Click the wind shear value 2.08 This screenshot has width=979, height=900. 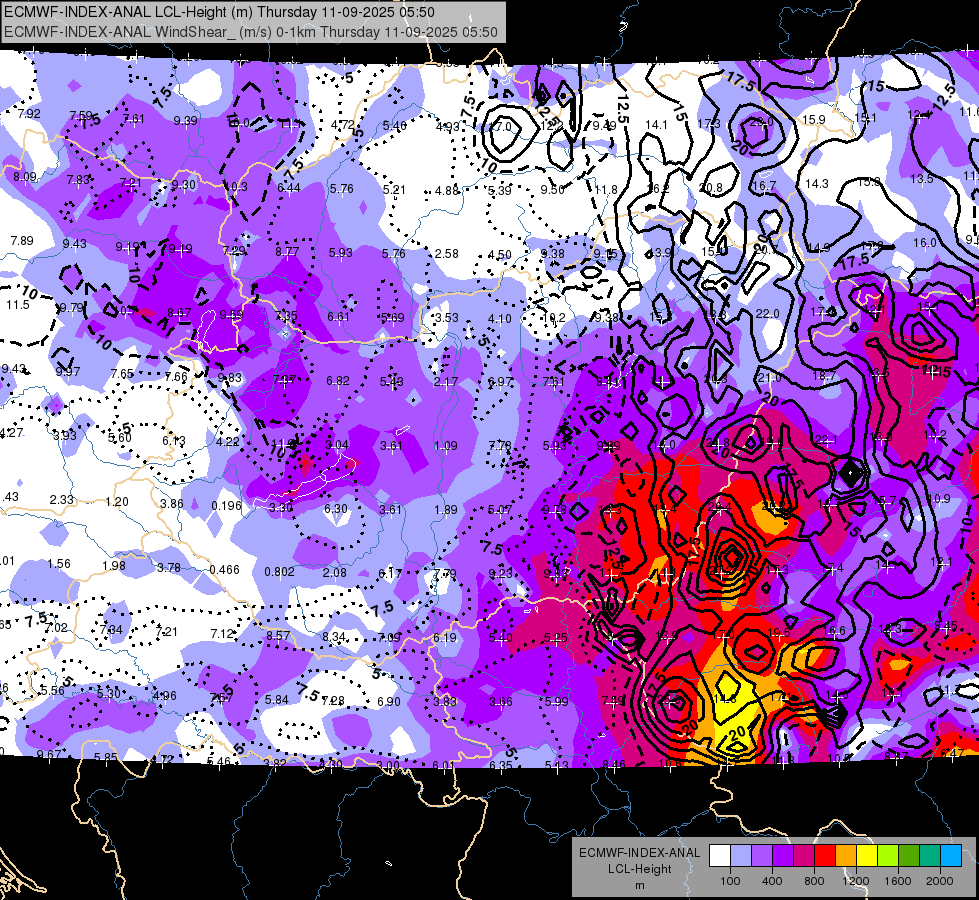[335, 572]
